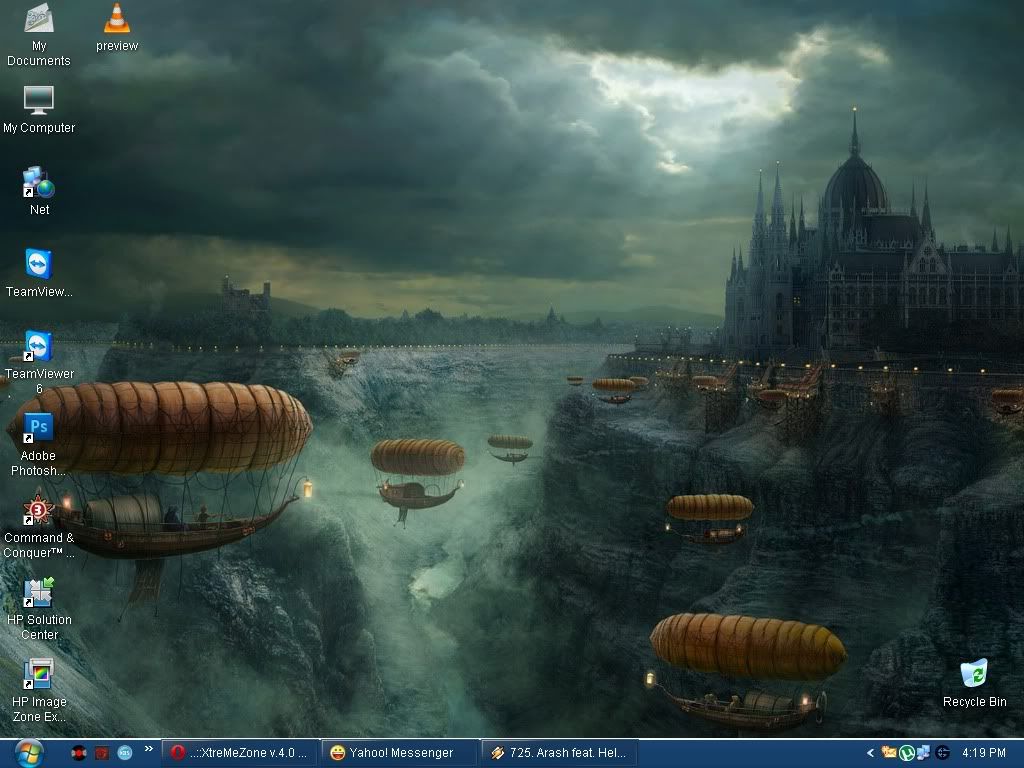This screenshot has height=768, width=1024.
Task: Select the TeamView... desktop icon
Action: [39, 272]
